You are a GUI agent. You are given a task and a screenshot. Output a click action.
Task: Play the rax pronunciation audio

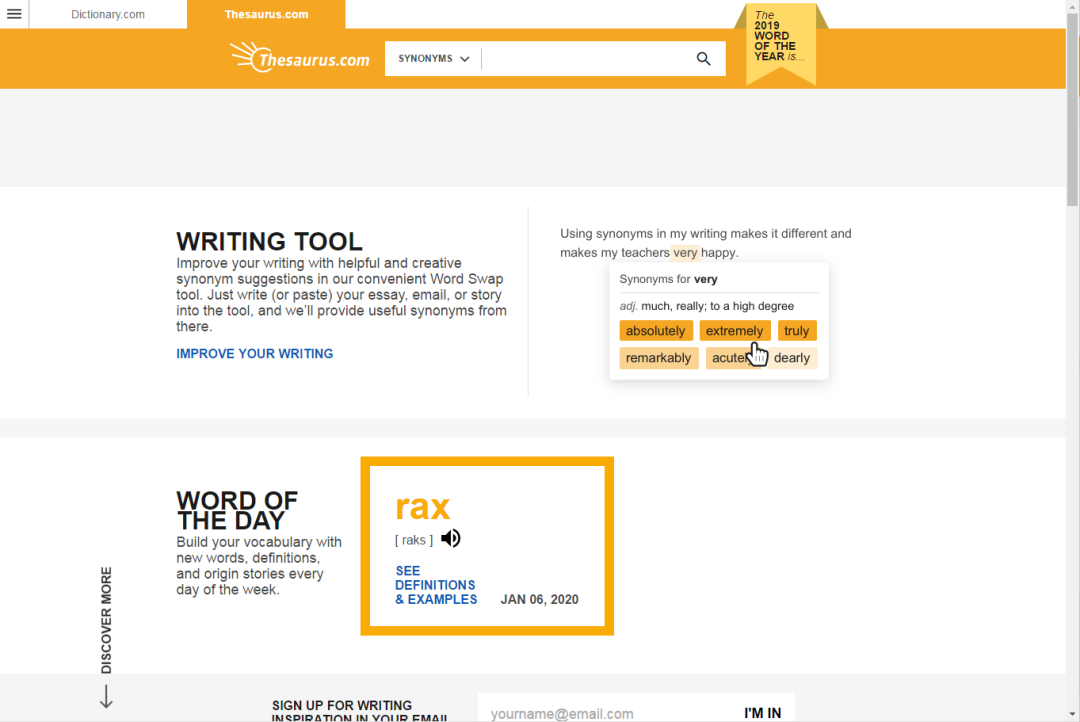pos(450,538)
